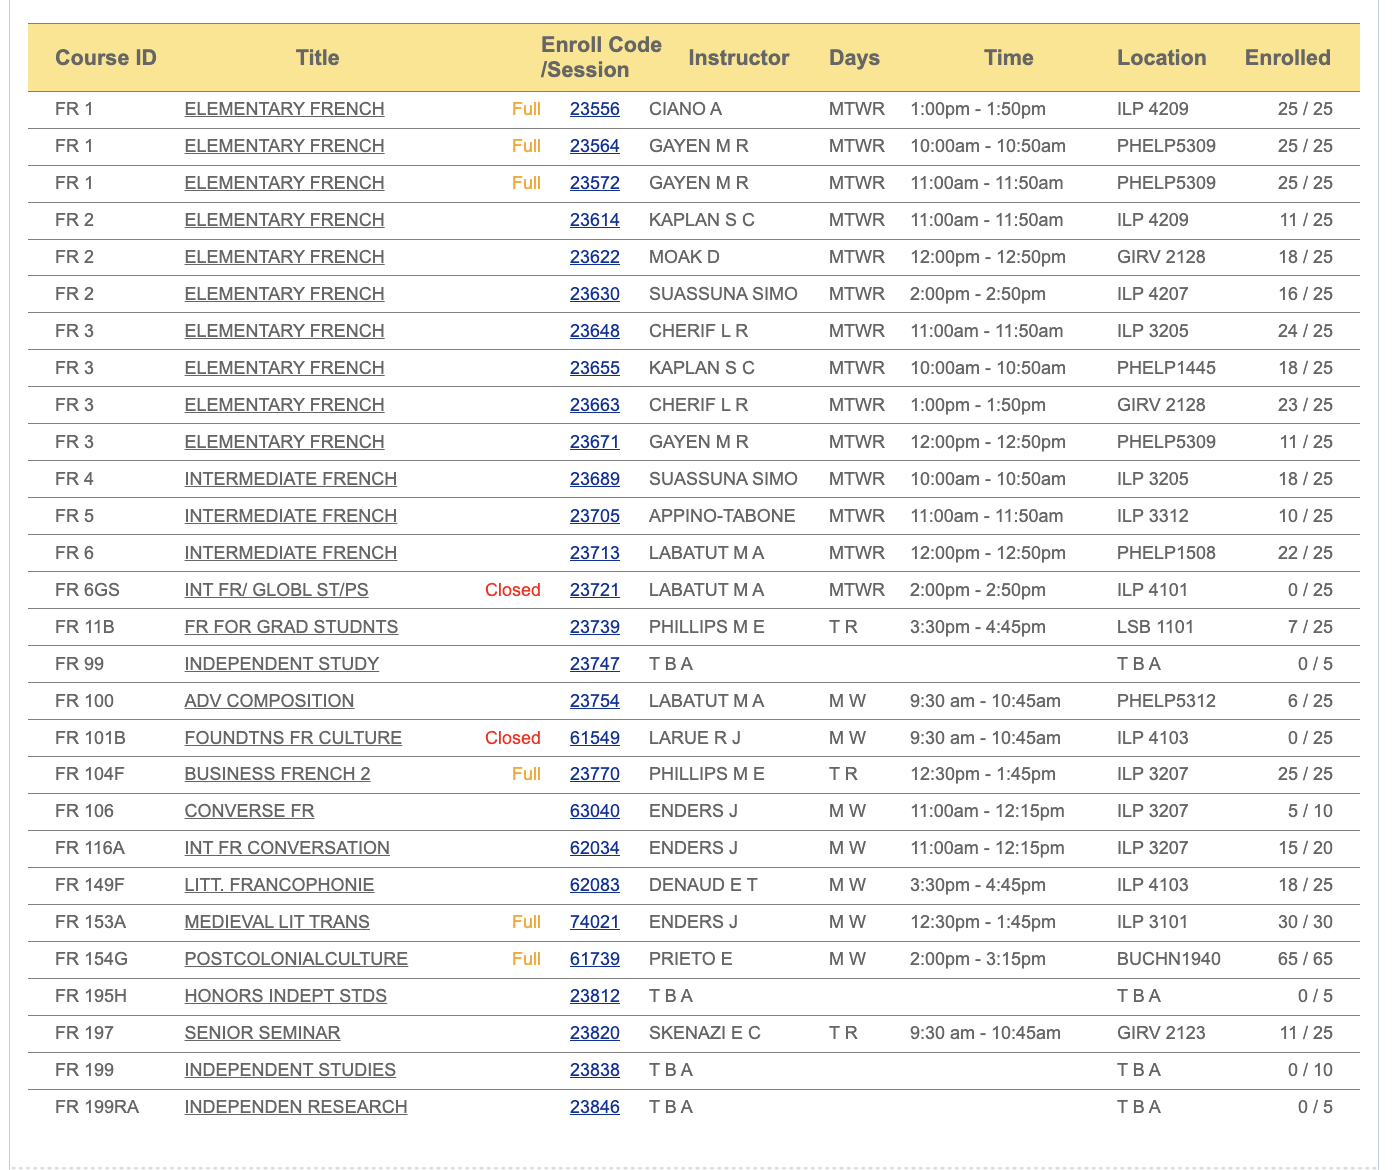Image resolution: width=1396 pixels, height=1170 pixels.
Task: Open enroll code 23572 link
Action: point(594,183)
